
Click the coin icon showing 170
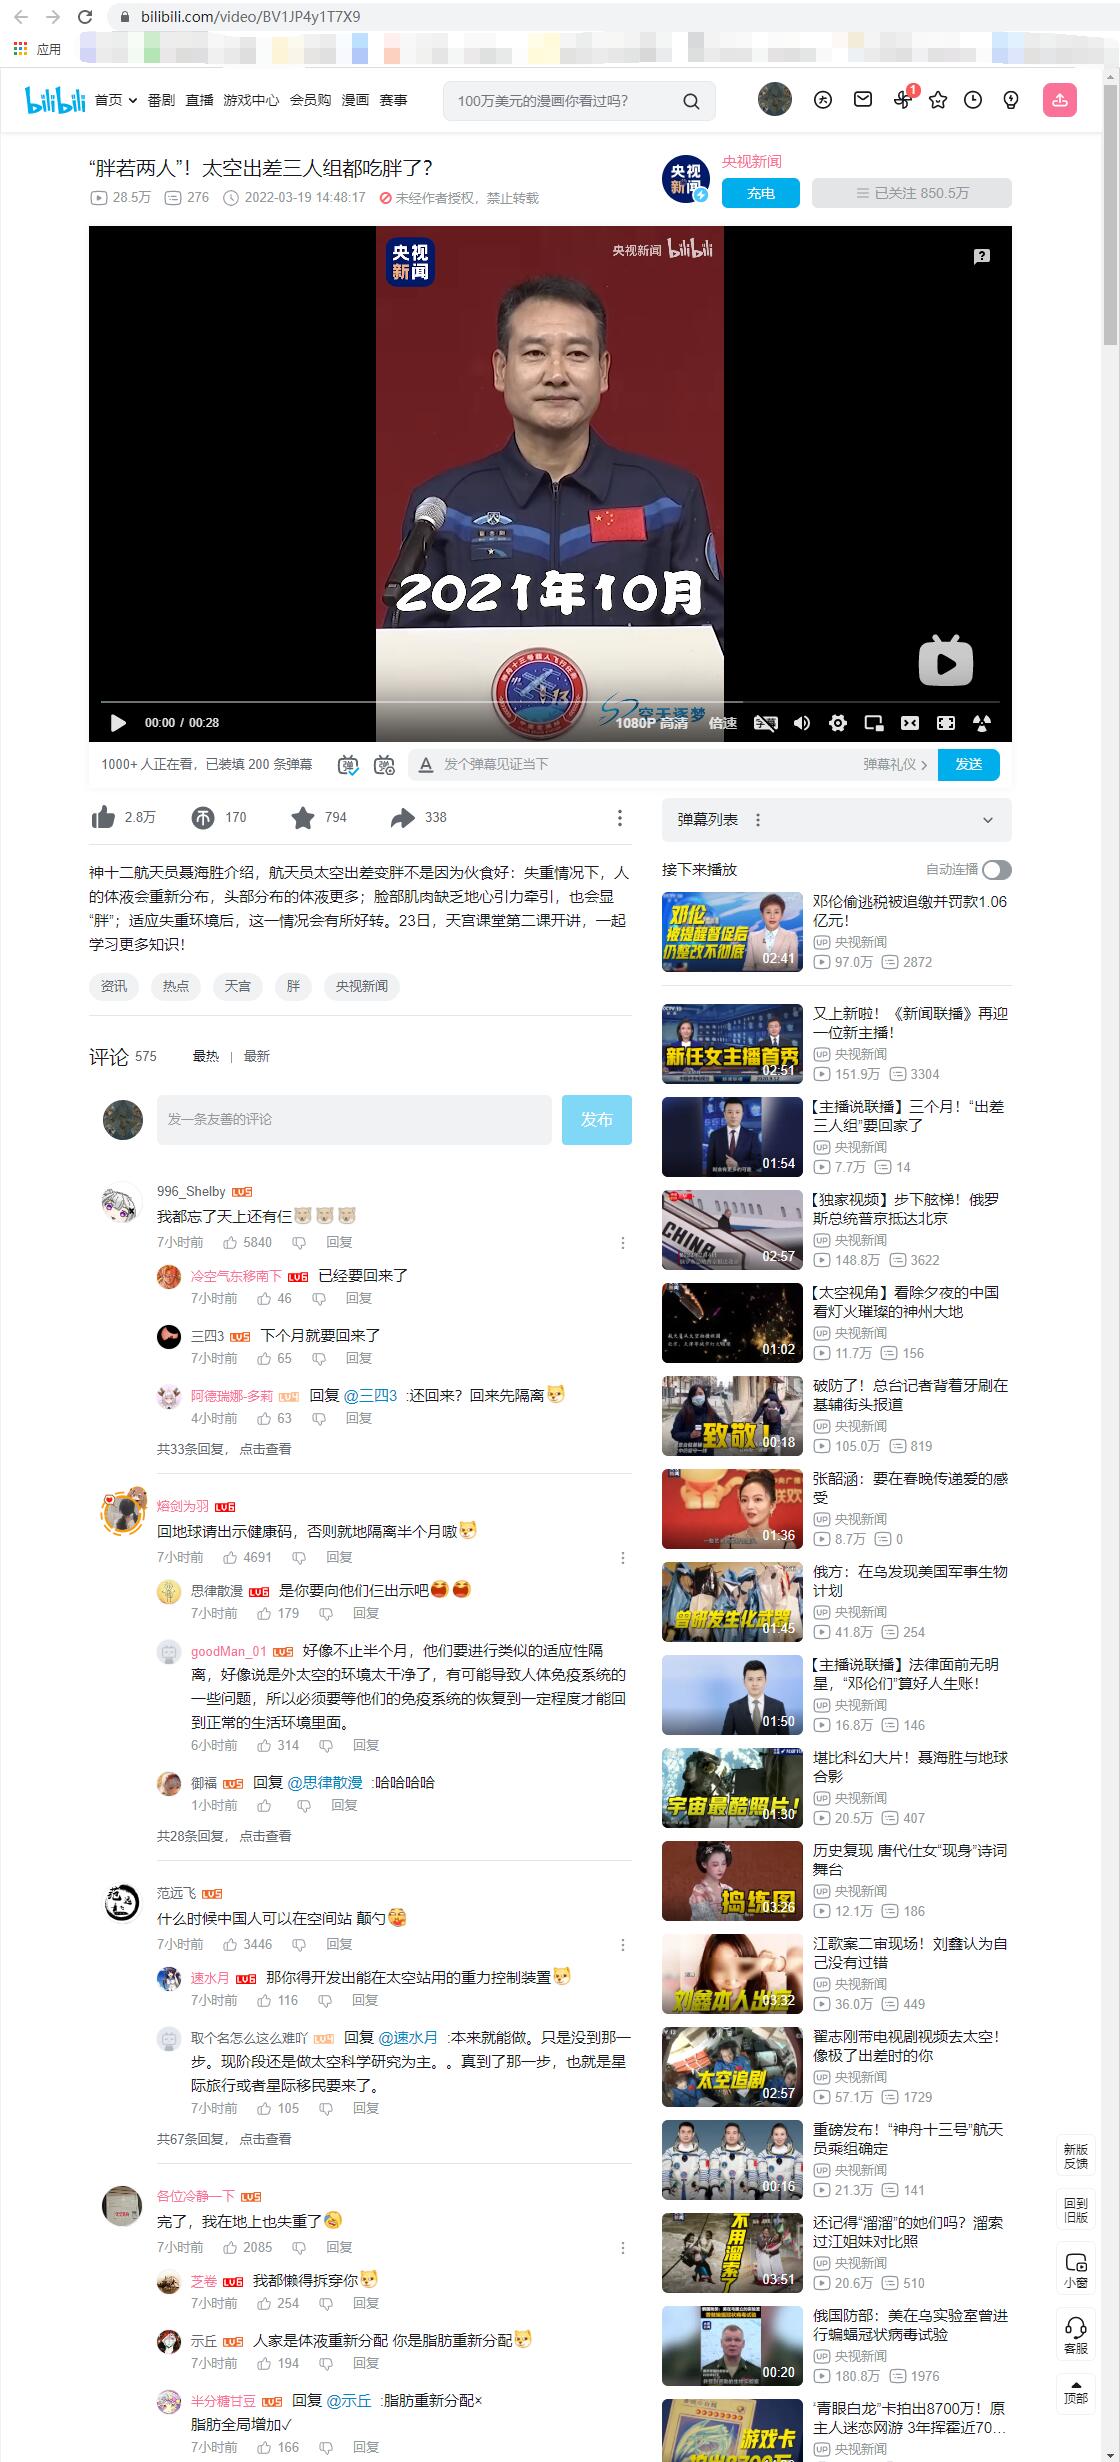203,818
